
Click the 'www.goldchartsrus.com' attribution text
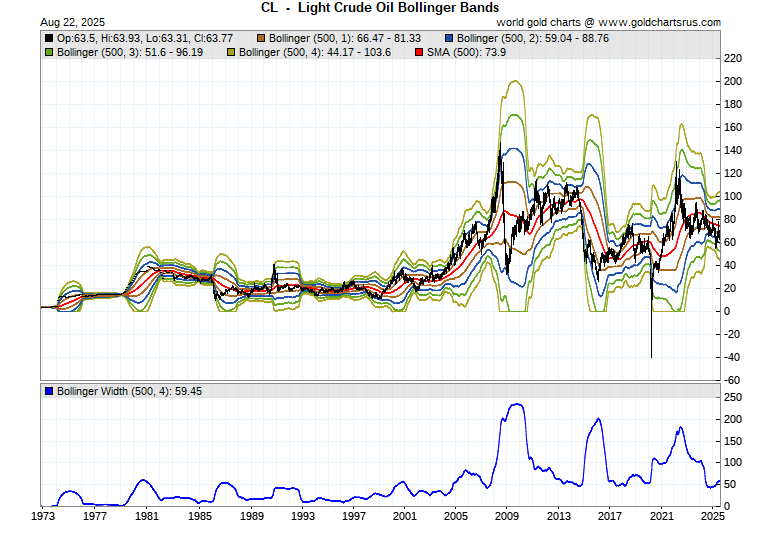coord(659,22)
